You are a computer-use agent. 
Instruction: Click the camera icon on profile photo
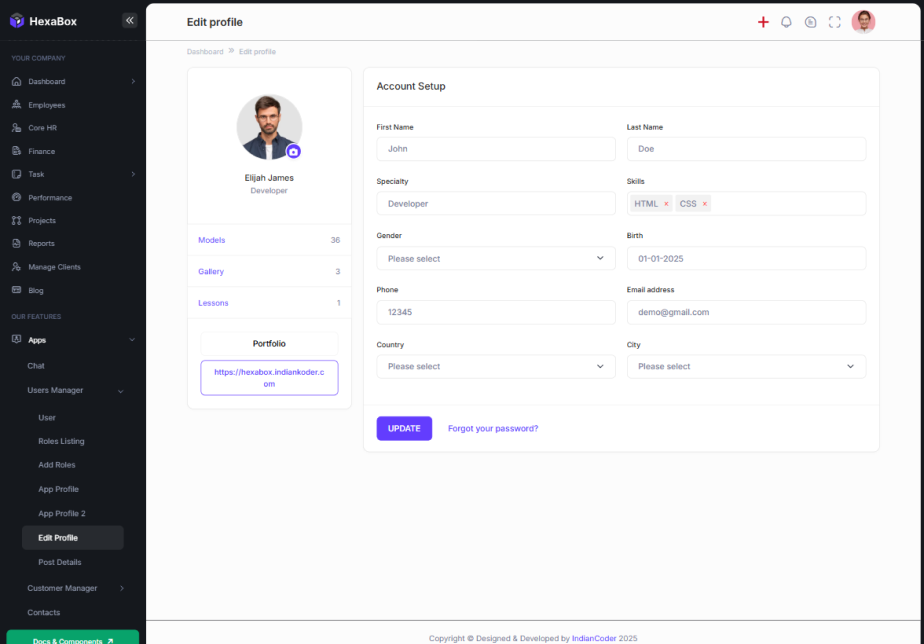click(x=293, y=151)
